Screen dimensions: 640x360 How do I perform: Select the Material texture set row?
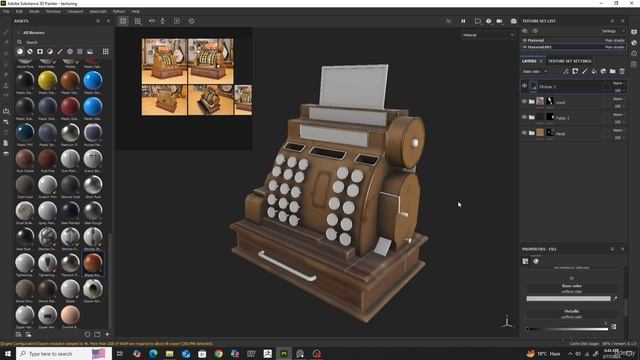click(x=573, y=40)
